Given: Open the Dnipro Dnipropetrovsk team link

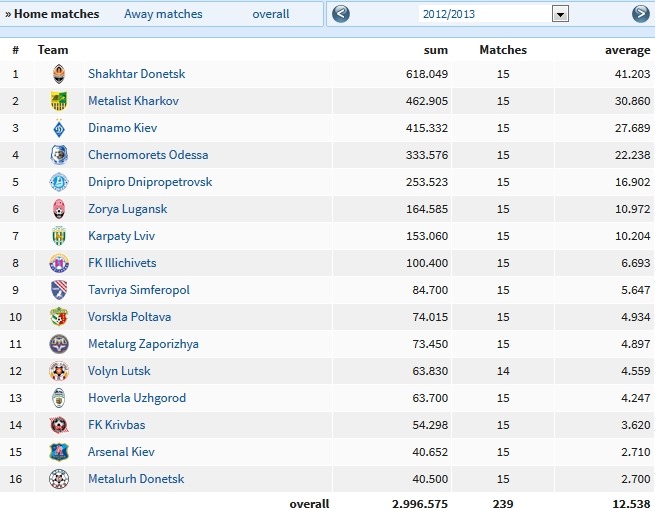Looking at the screenshot, I should pos(150,182).
